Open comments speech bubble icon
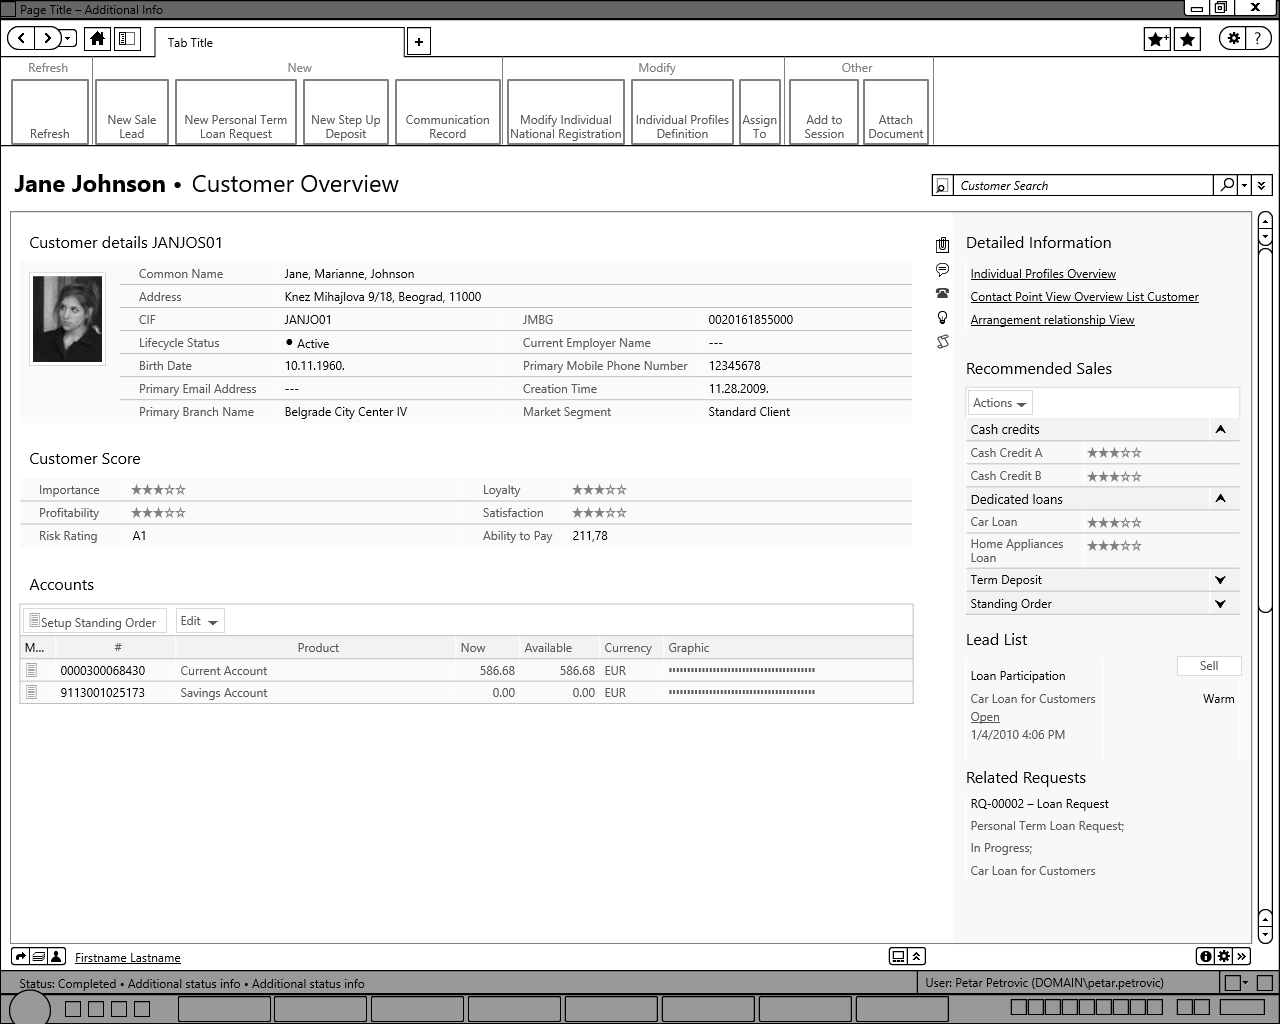Viewport: 1280px width, 1024px height. (942, 269)
